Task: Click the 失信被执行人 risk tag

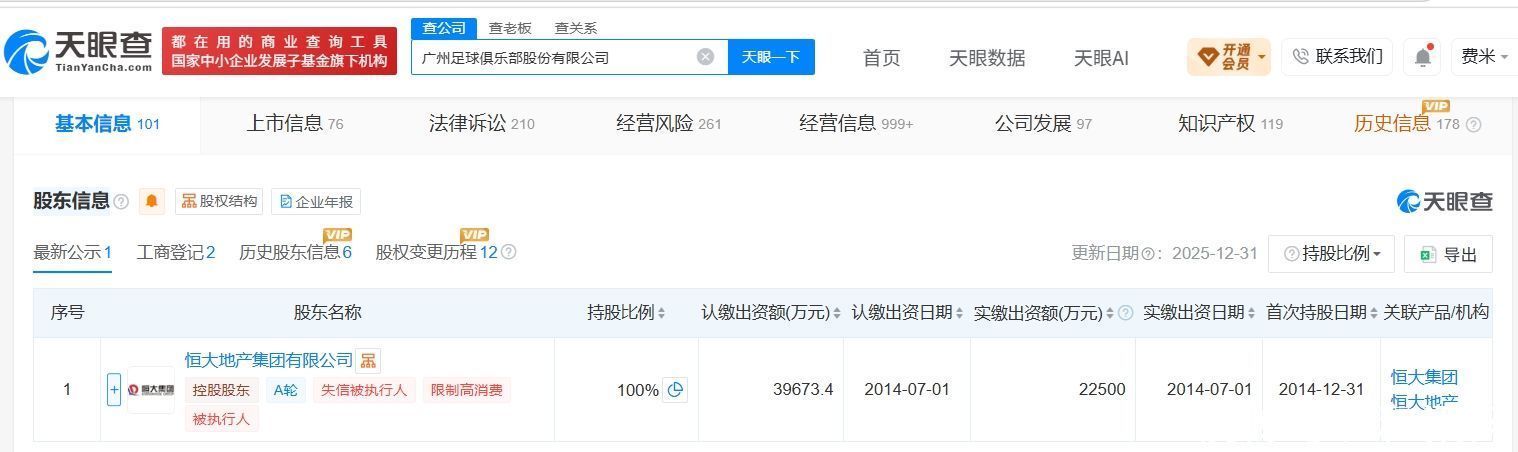Action: coord(364,390)
